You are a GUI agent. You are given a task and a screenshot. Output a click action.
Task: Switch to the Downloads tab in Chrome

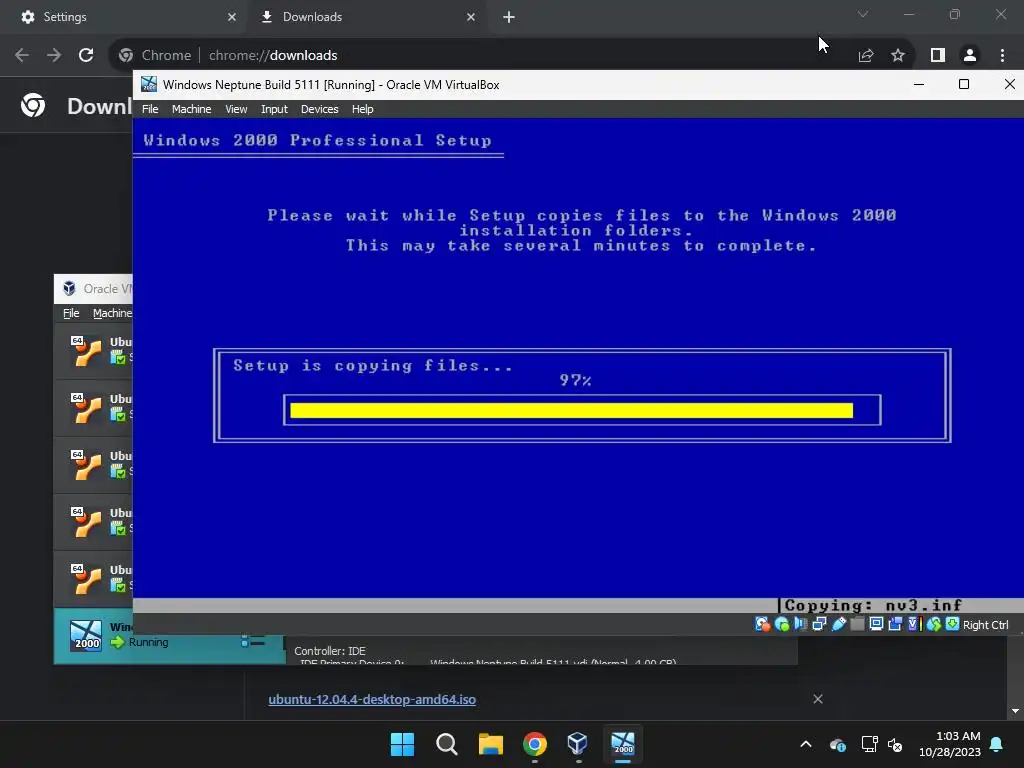coord(366,17)
